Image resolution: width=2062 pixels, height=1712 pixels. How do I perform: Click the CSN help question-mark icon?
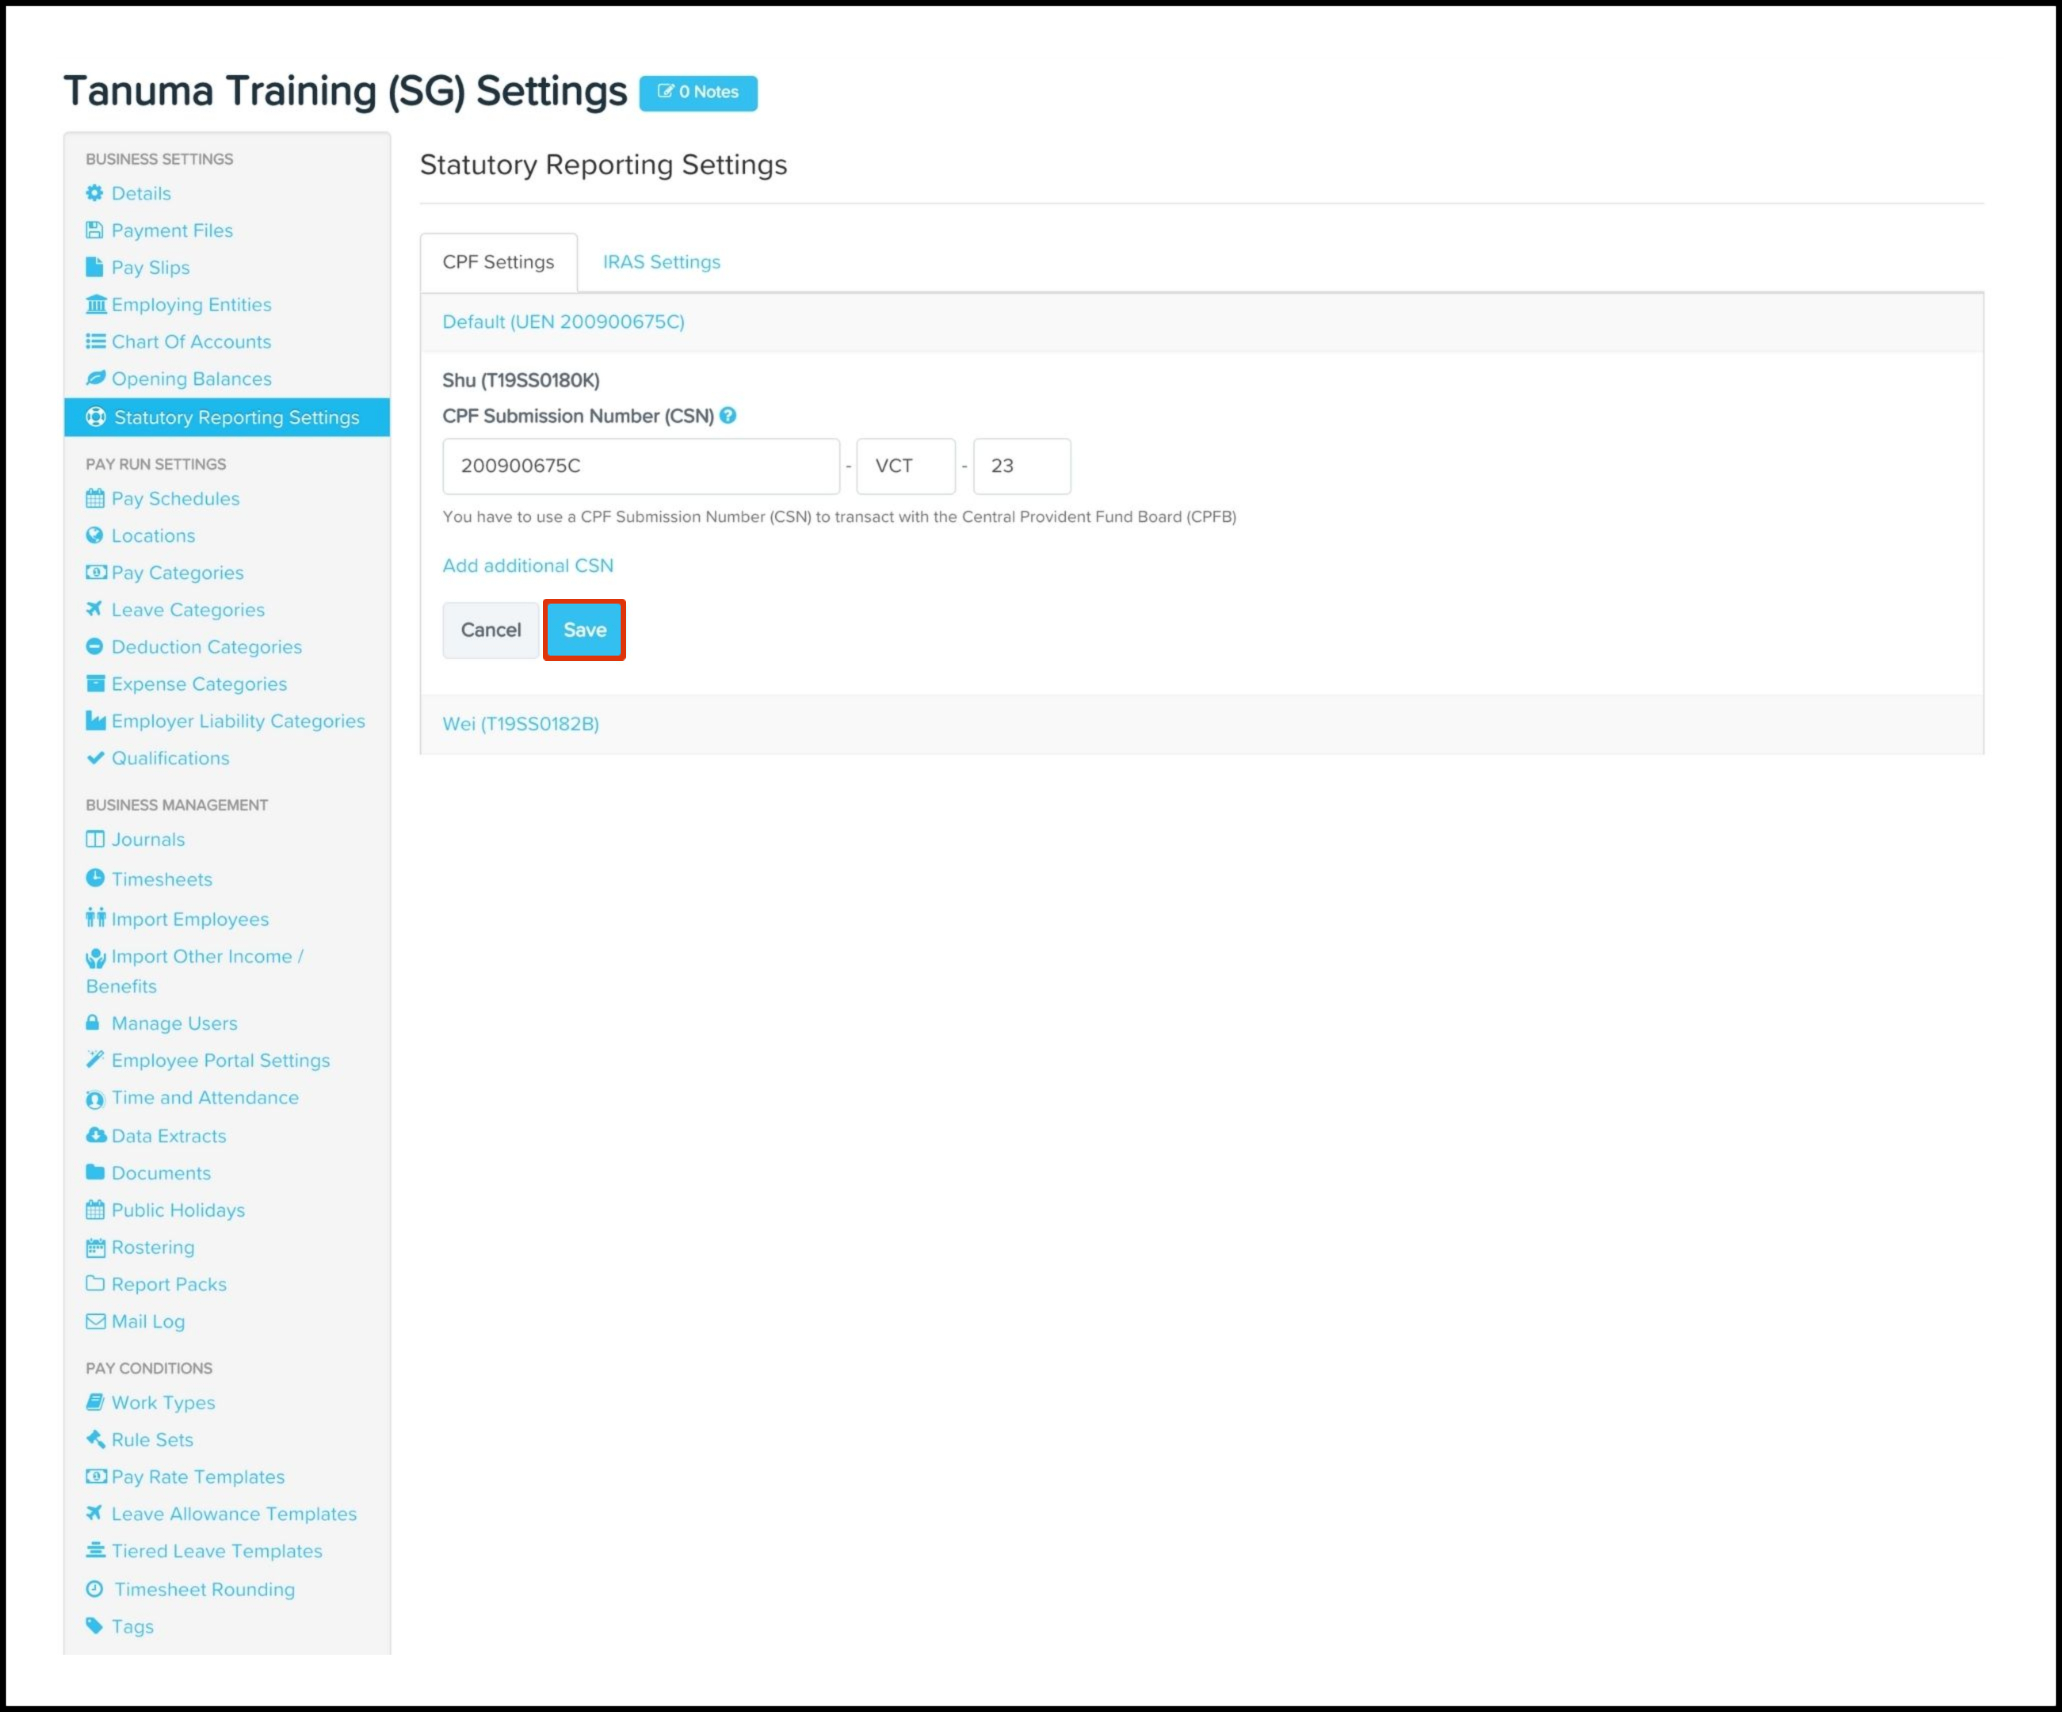(x=728, y=416)
